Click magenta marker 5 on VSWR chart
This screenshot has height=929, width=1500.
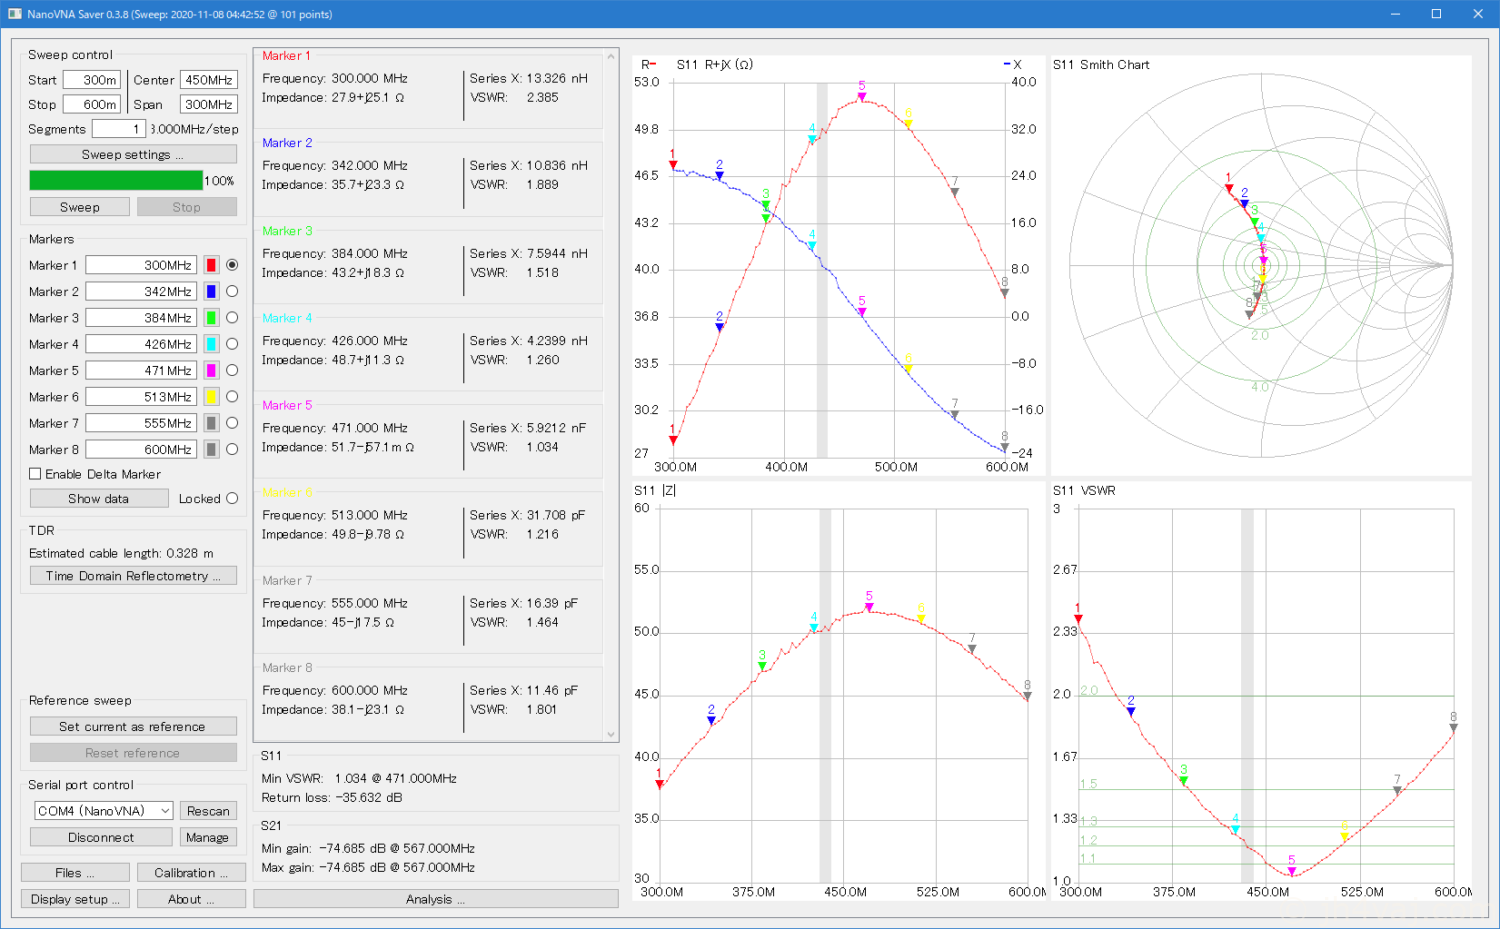point(1292,871)
